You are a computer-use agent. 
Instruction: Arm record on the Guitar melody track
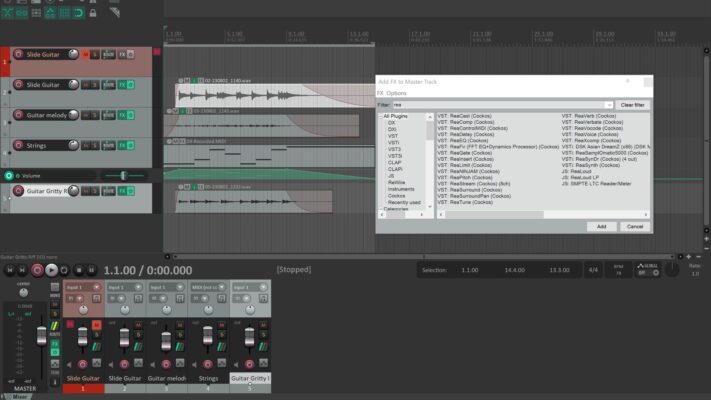[18, 115]
